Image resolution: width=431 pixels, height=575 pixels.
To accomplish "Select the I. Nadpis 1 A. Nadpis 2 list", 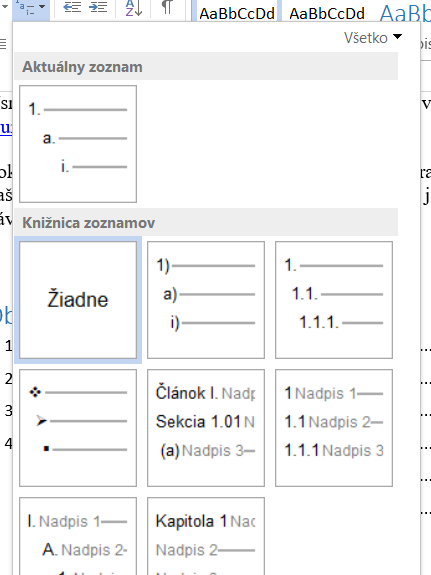I will coord(78,536).
